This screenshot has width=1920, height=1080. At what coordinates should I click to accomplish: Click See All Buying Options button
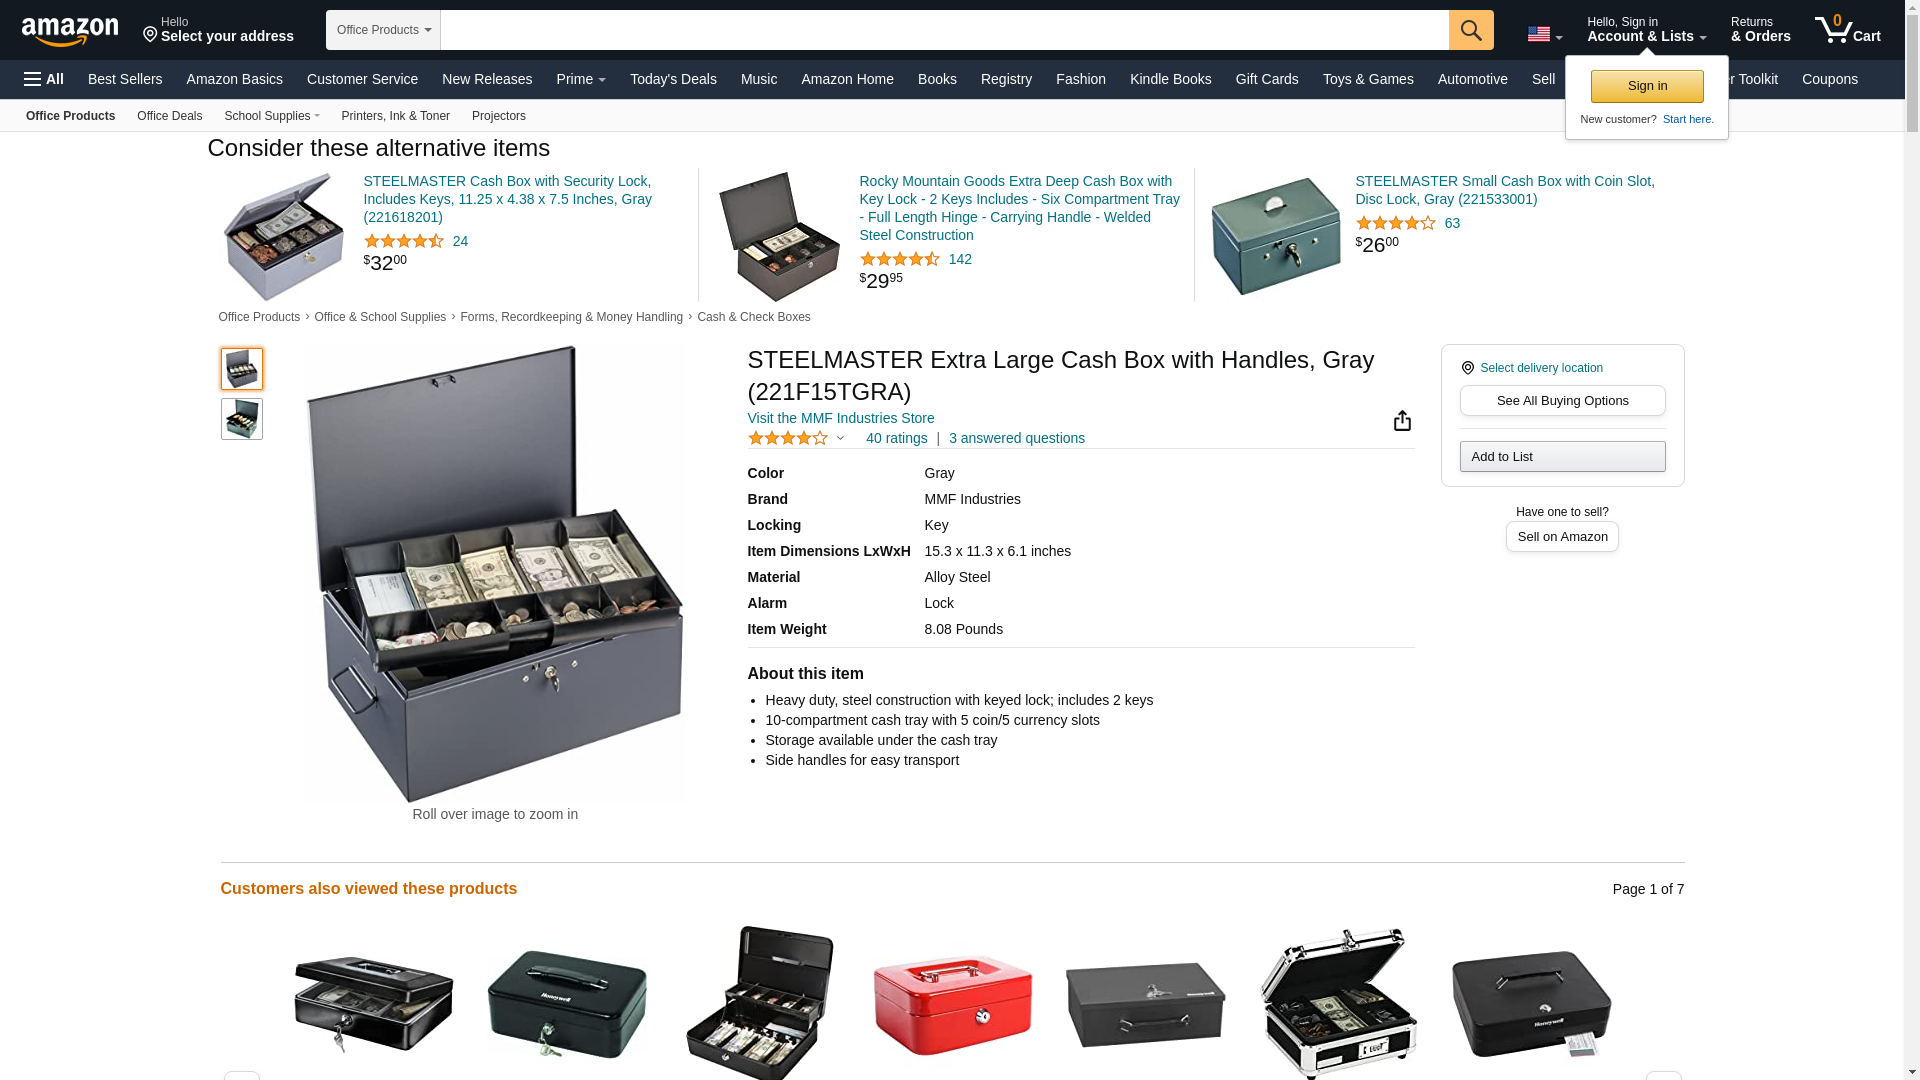1562,401
